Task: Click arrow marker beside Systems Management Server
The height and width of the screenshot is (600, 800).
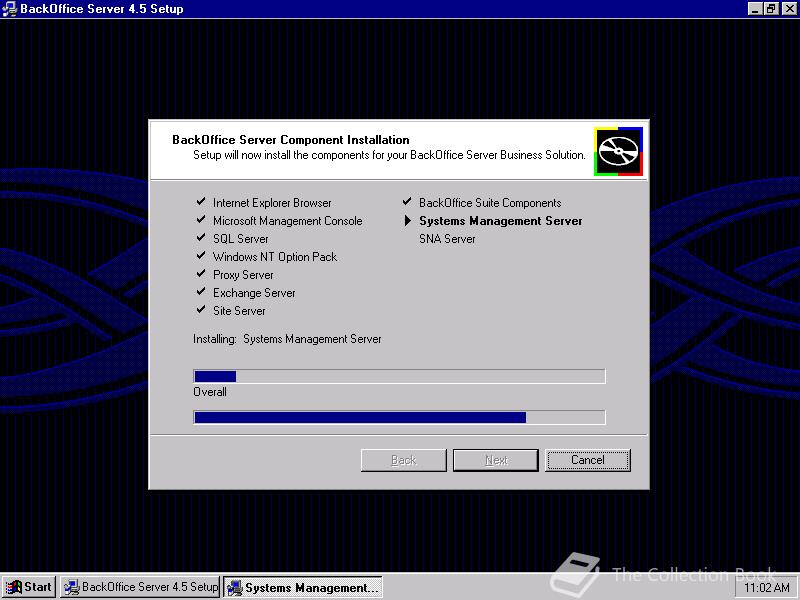Action: [x=408, y=220]
